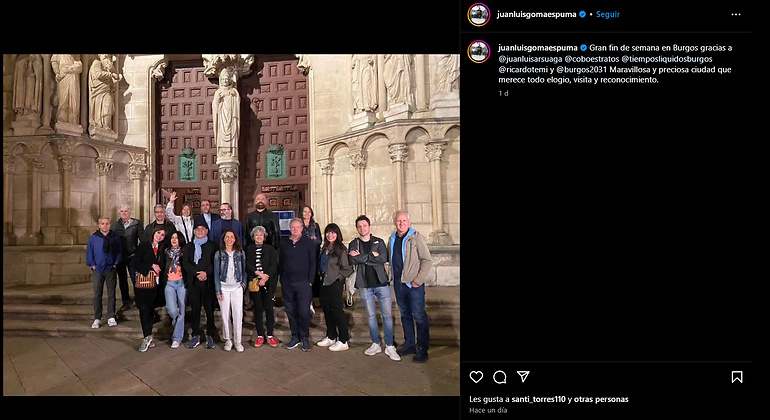
Task: Open the @juanluisarsuaga mention
Action: (x=530, y=58)
